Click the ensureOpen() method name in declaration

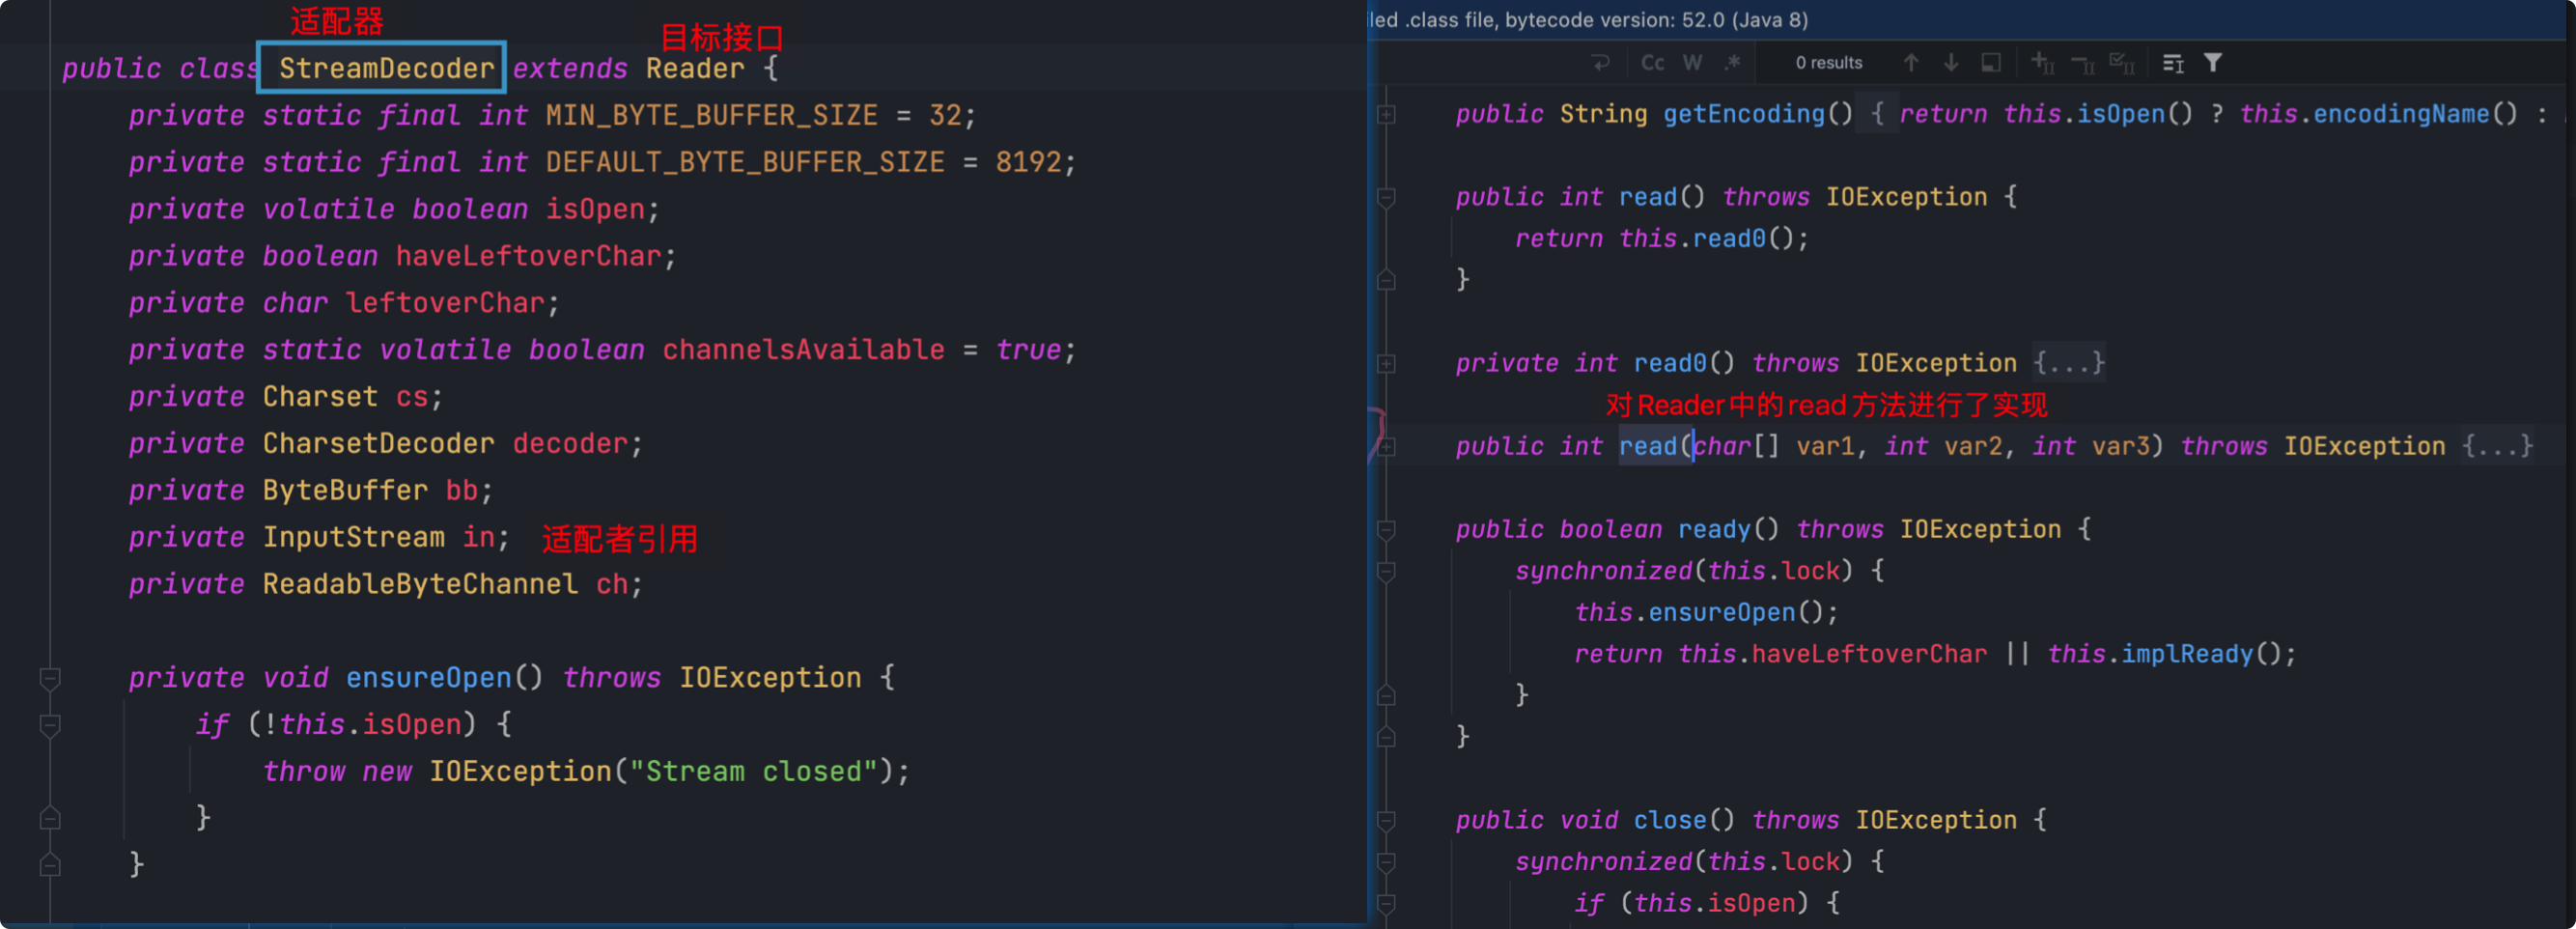coord(428,678)
